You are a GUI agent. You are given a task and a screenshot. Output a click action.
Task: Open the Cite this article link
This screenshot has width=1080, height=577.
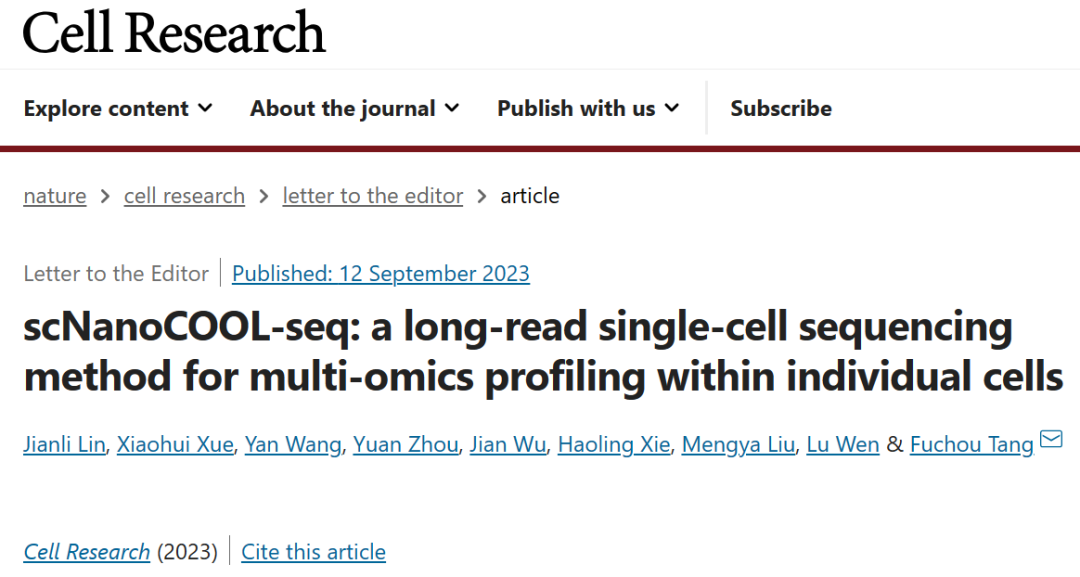[x=313, y=551]
